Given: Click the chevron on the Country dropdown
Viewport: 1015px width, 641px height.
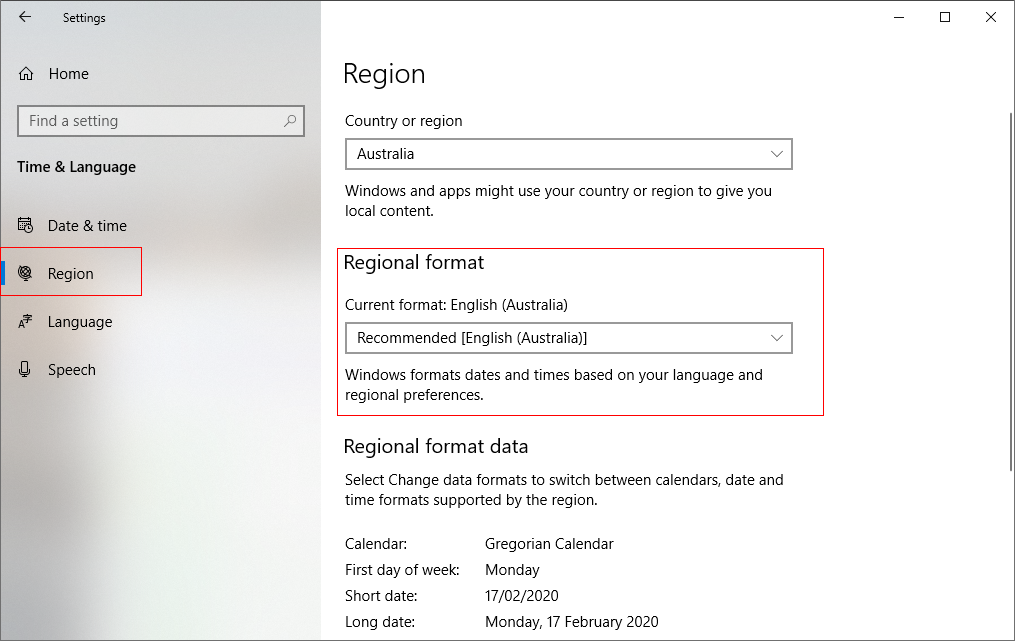Looking at the screenshot, I should pyautogui.click(x=777, y=154).
